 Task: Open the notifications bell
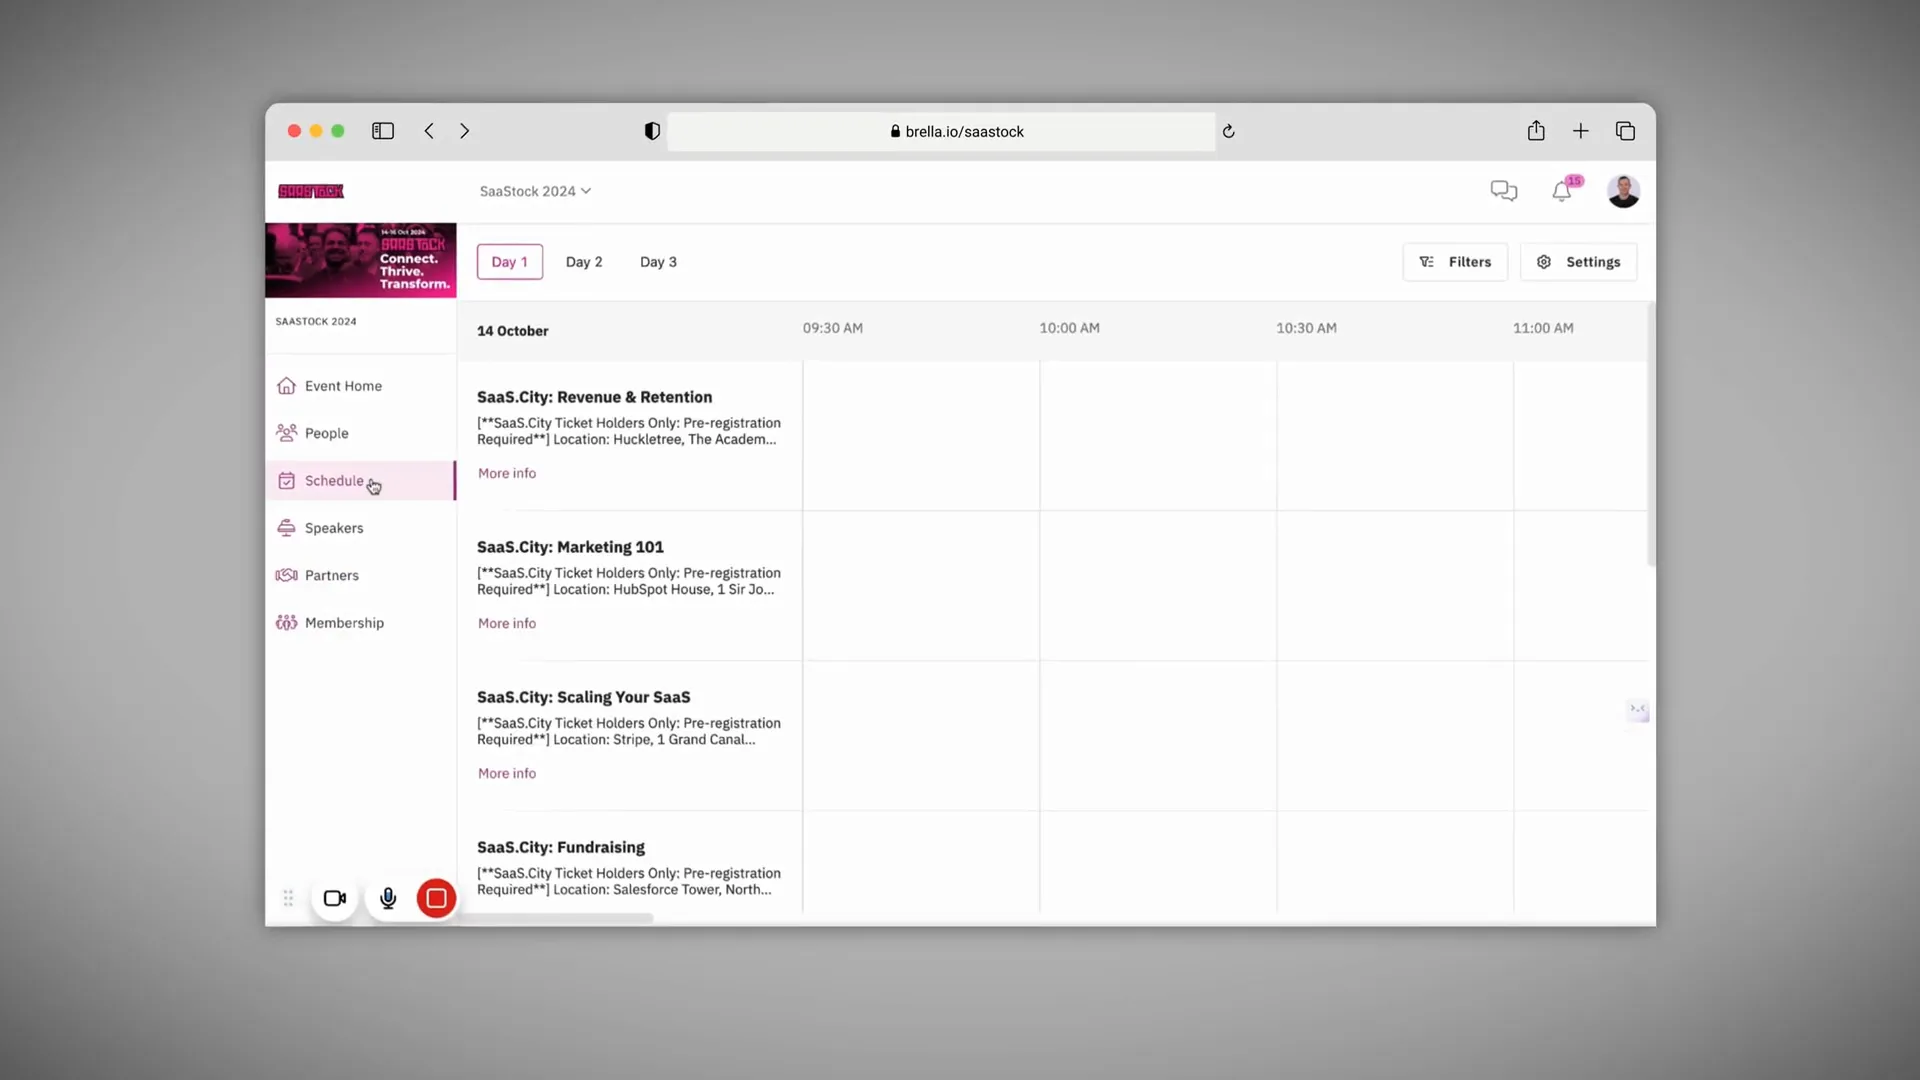tap(1562, 191)
